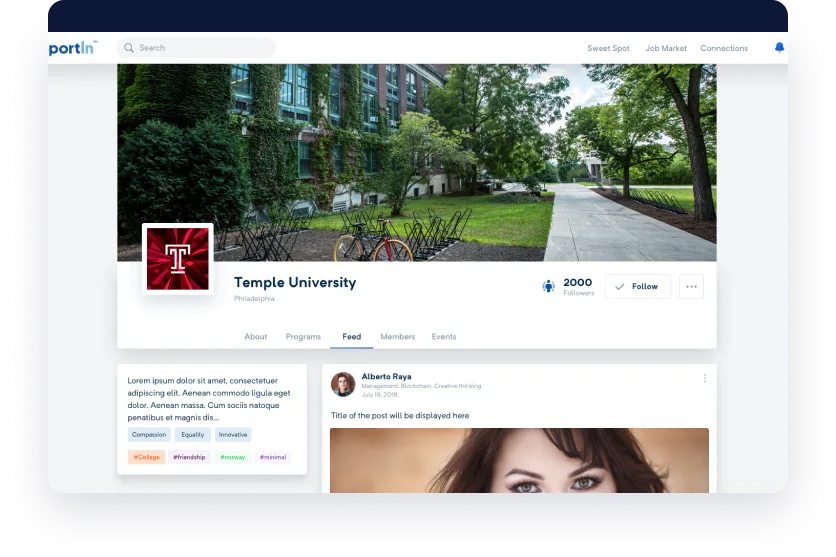836x557 pixels.
Task: Select the Feed tab
Action: tap(352, 337)
